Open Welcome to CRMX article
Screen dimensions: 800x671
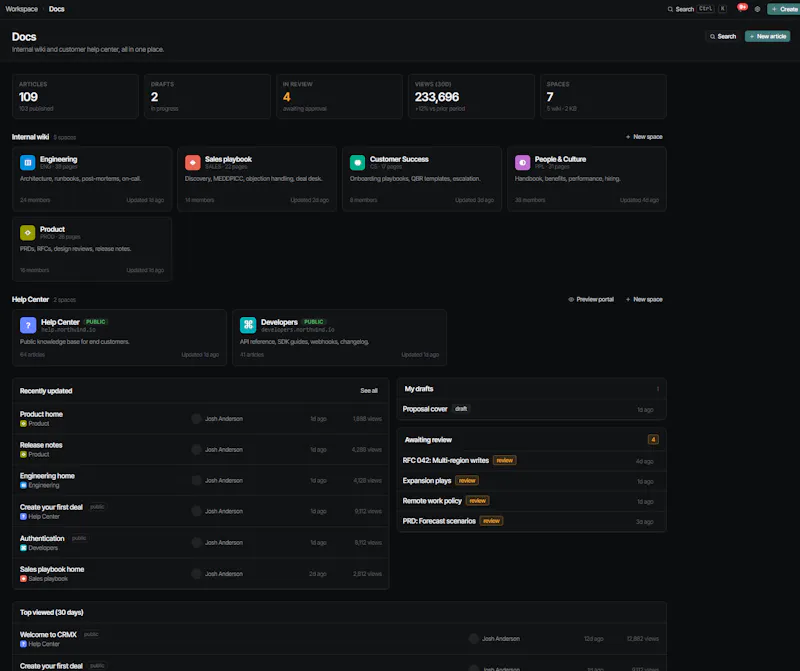(48, 635)
